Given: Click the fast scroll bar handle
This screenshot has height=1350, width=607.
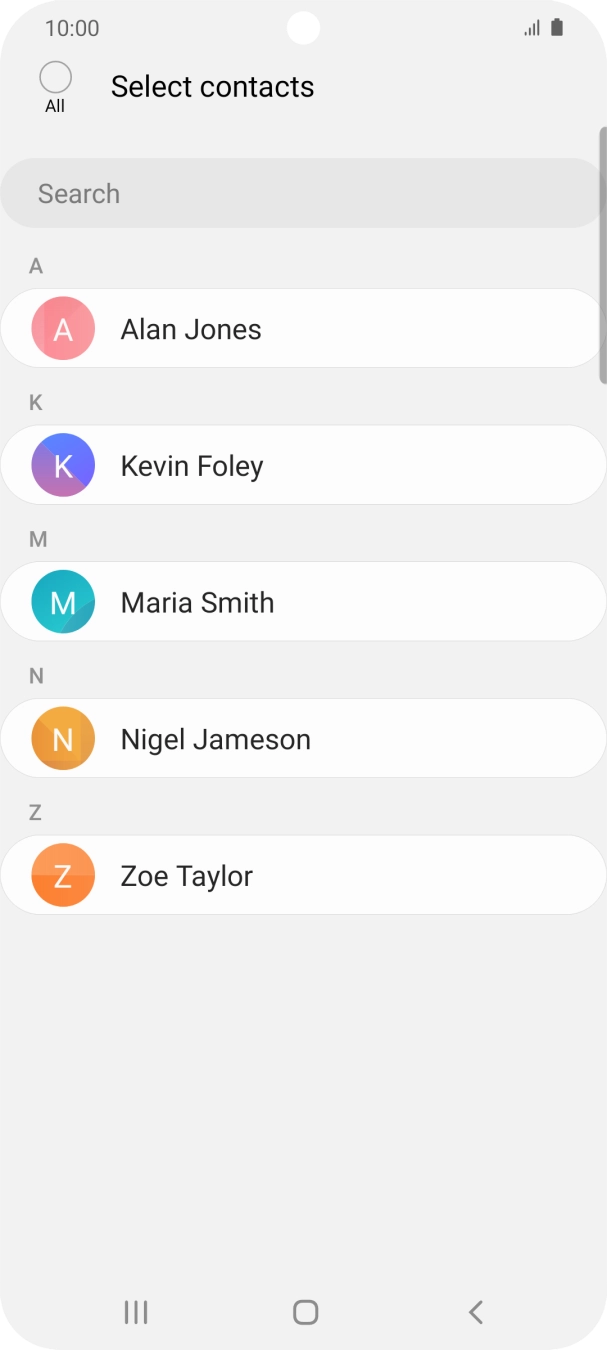Looking at the screenshot, I should click(602, 255).
